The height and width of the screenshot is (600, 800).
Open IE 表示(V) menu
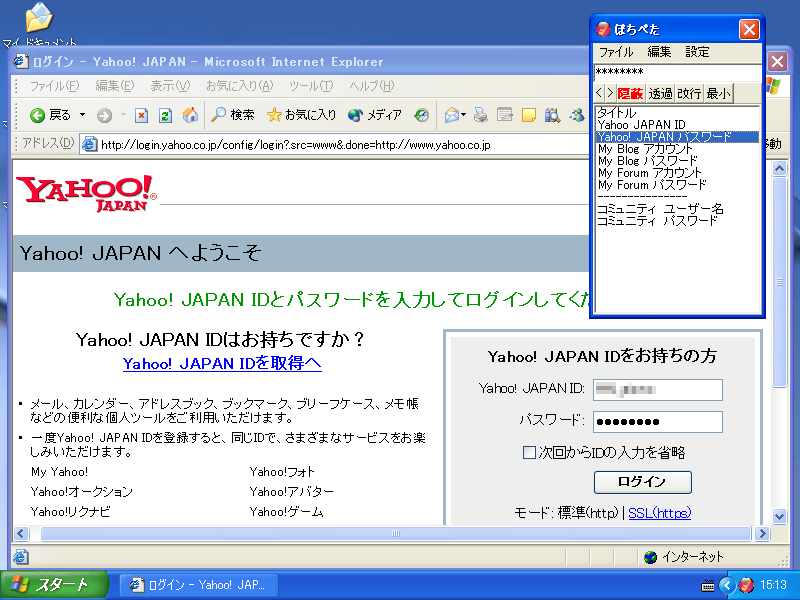point(169,86)
